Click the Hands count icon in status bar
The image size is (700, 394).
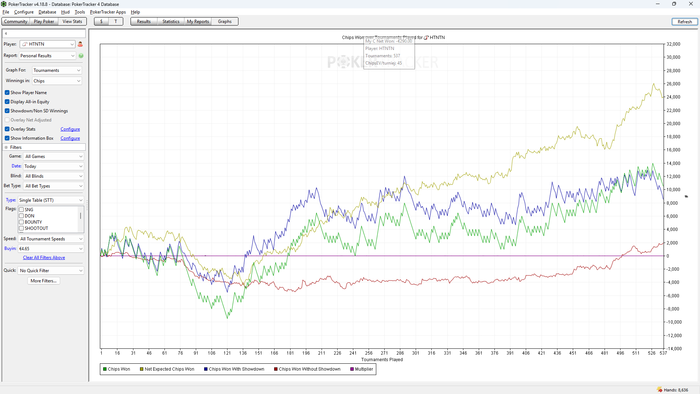coord(659,390)
